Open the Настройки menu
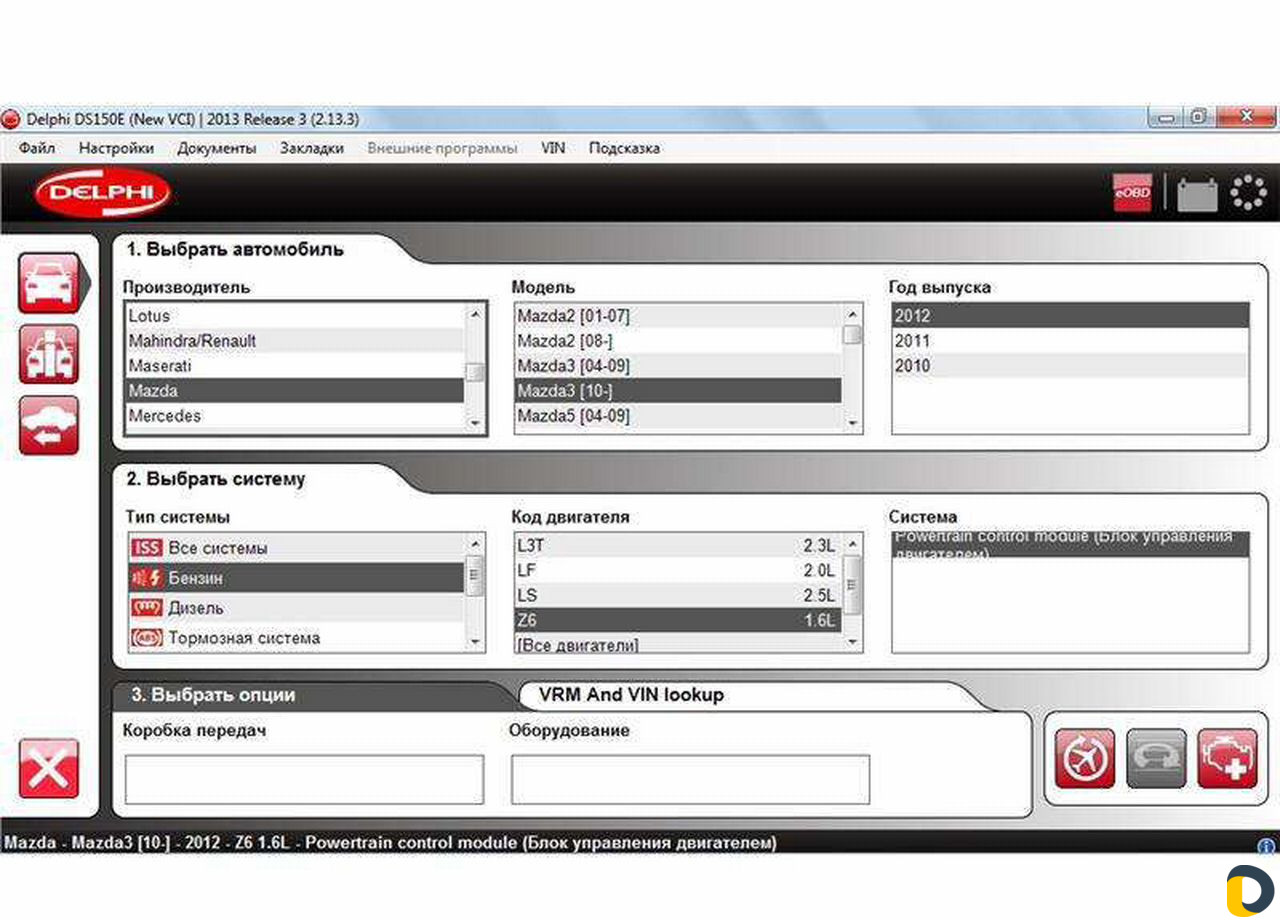Viewport: 1280px width, 920px height. coord(116,148)
